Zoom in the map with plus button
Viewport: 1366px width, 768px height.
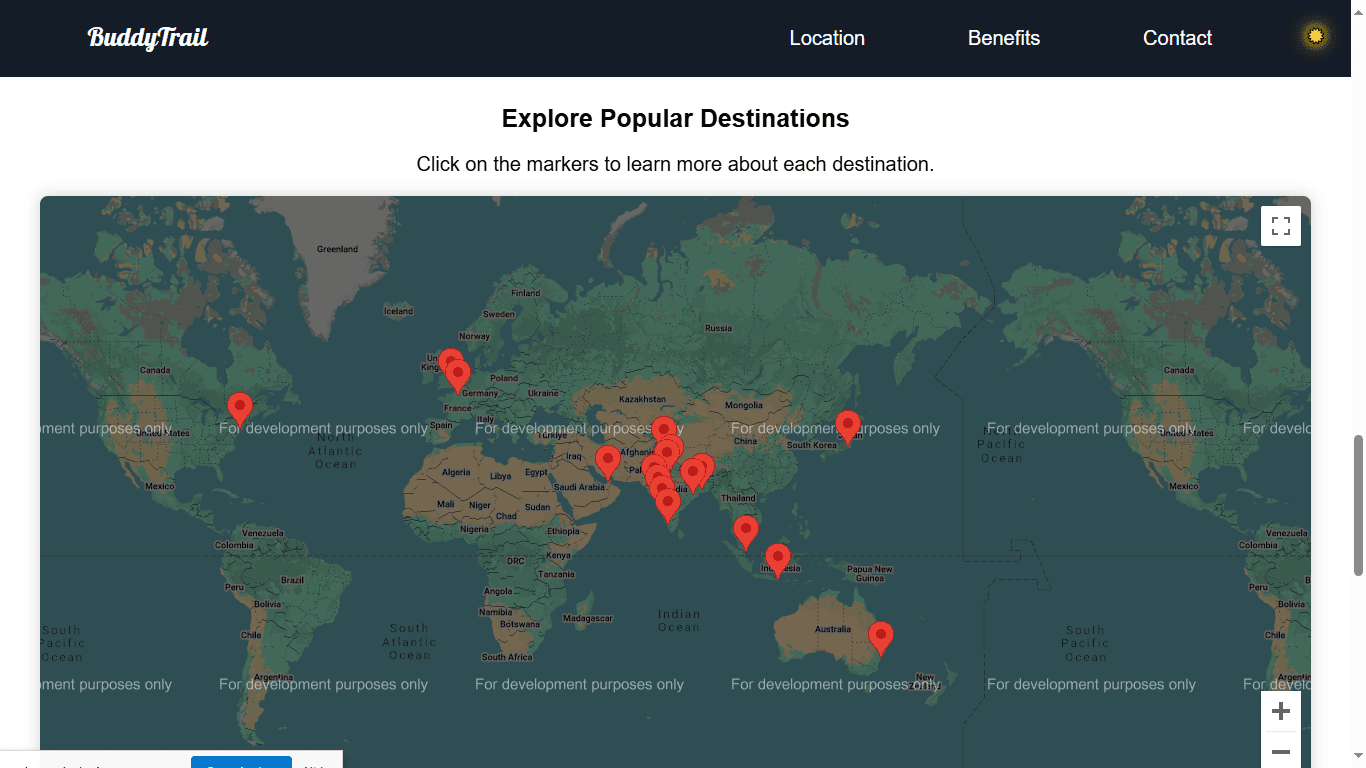pos(1281,712)
